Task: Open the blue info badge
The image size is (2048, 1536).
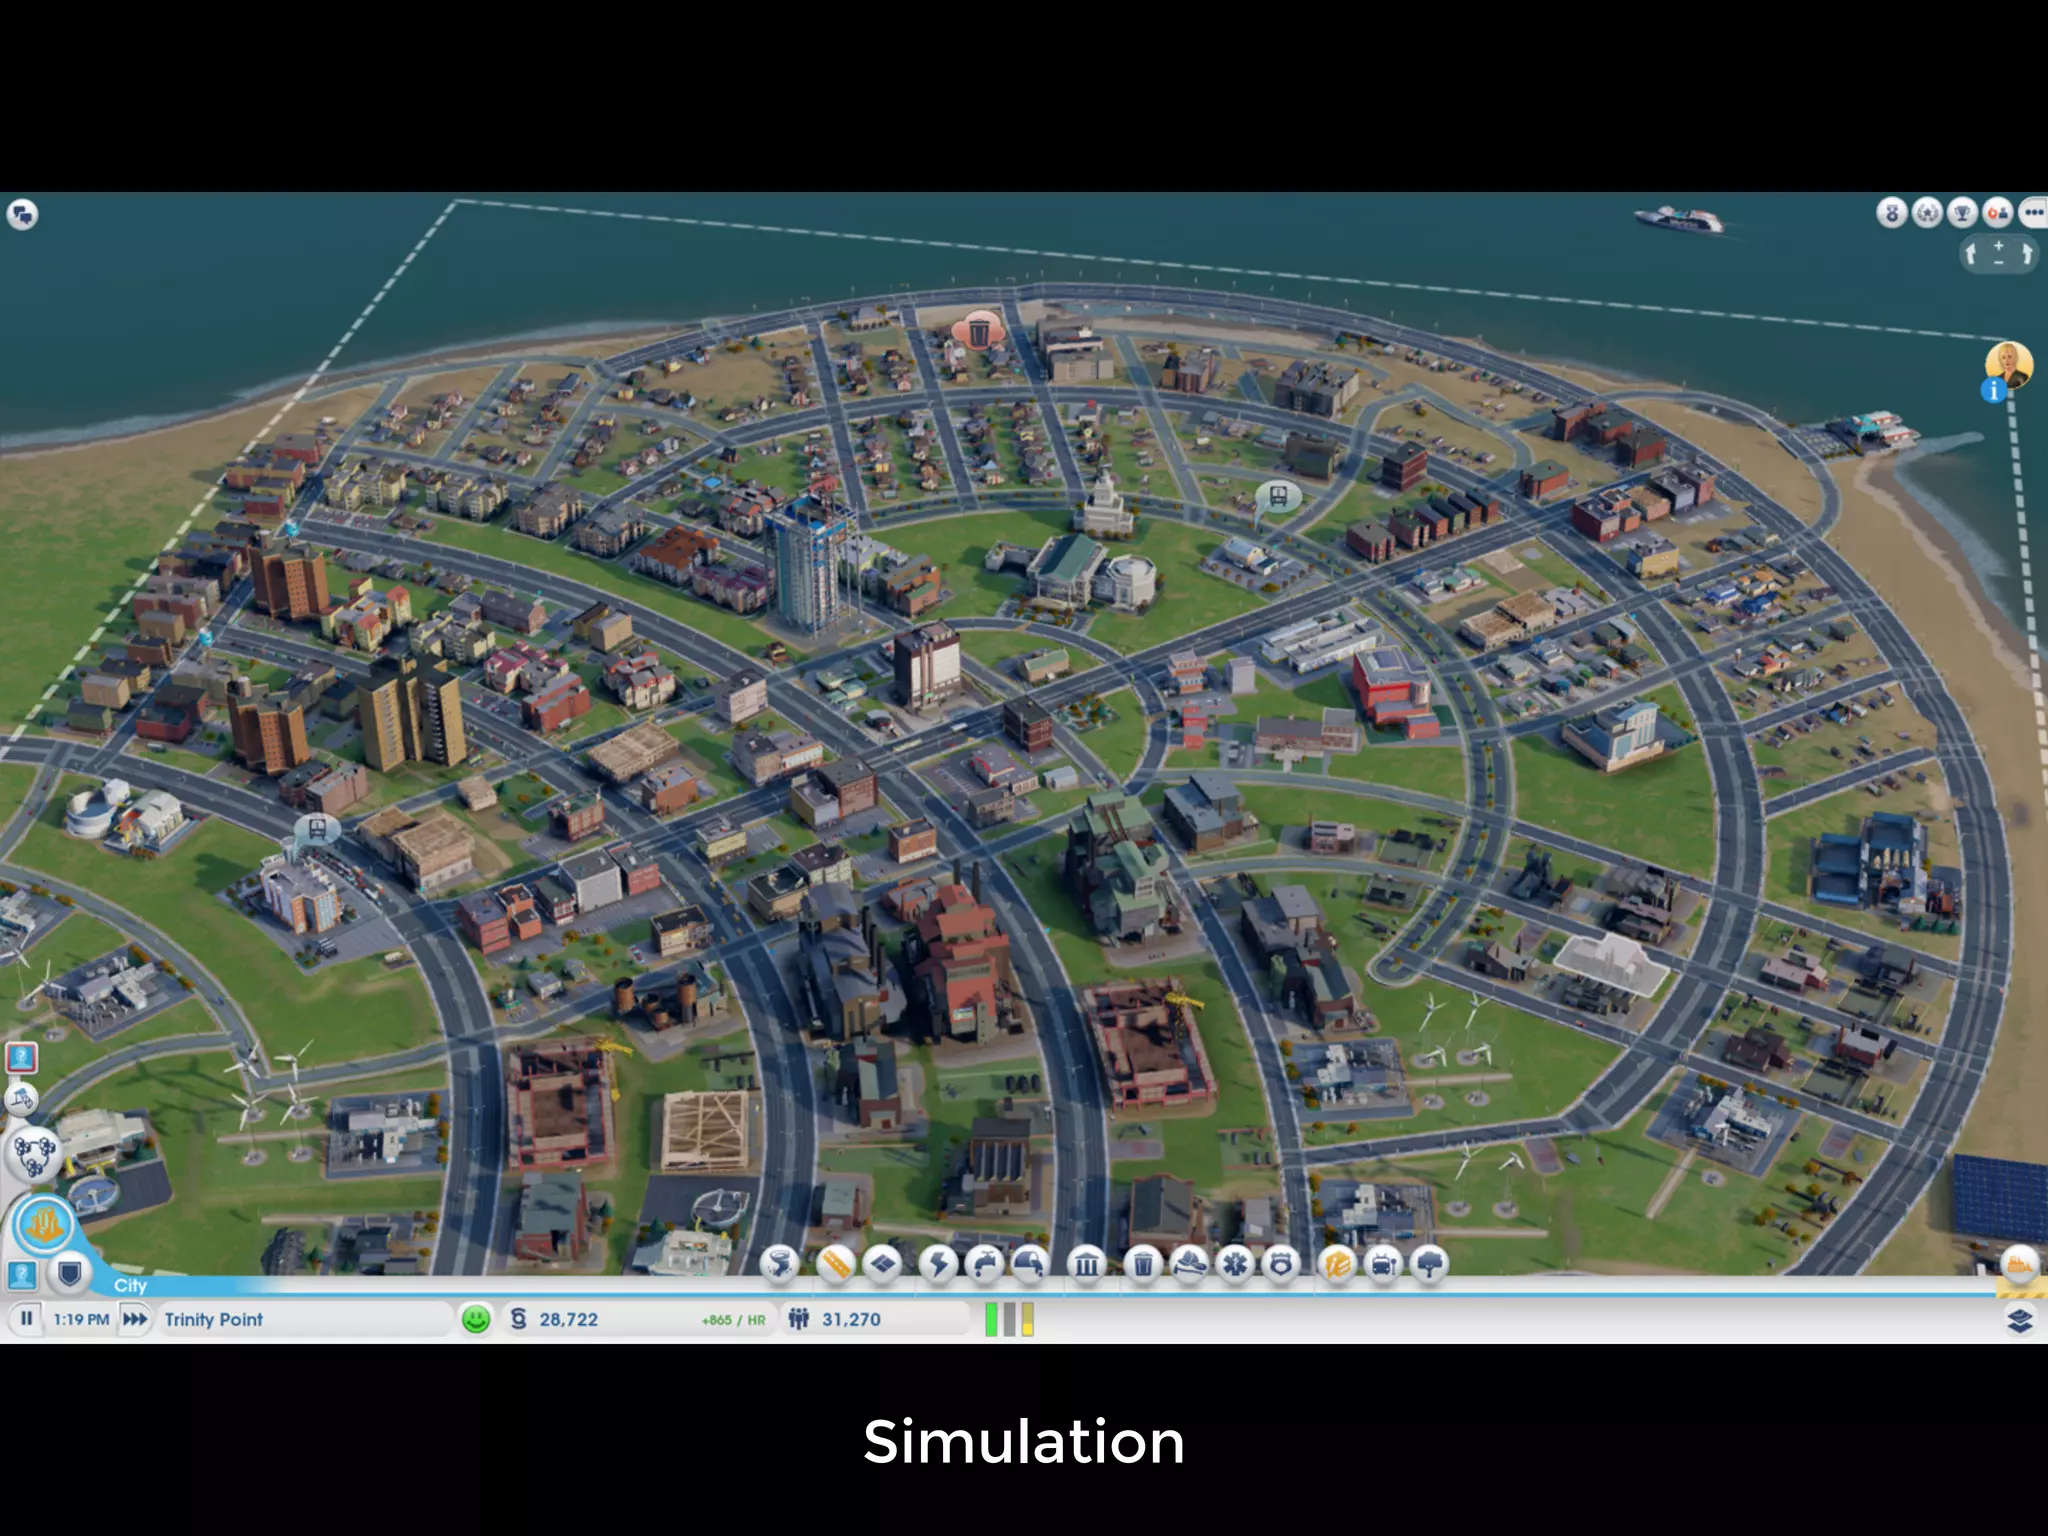Action: [1994, 391]
